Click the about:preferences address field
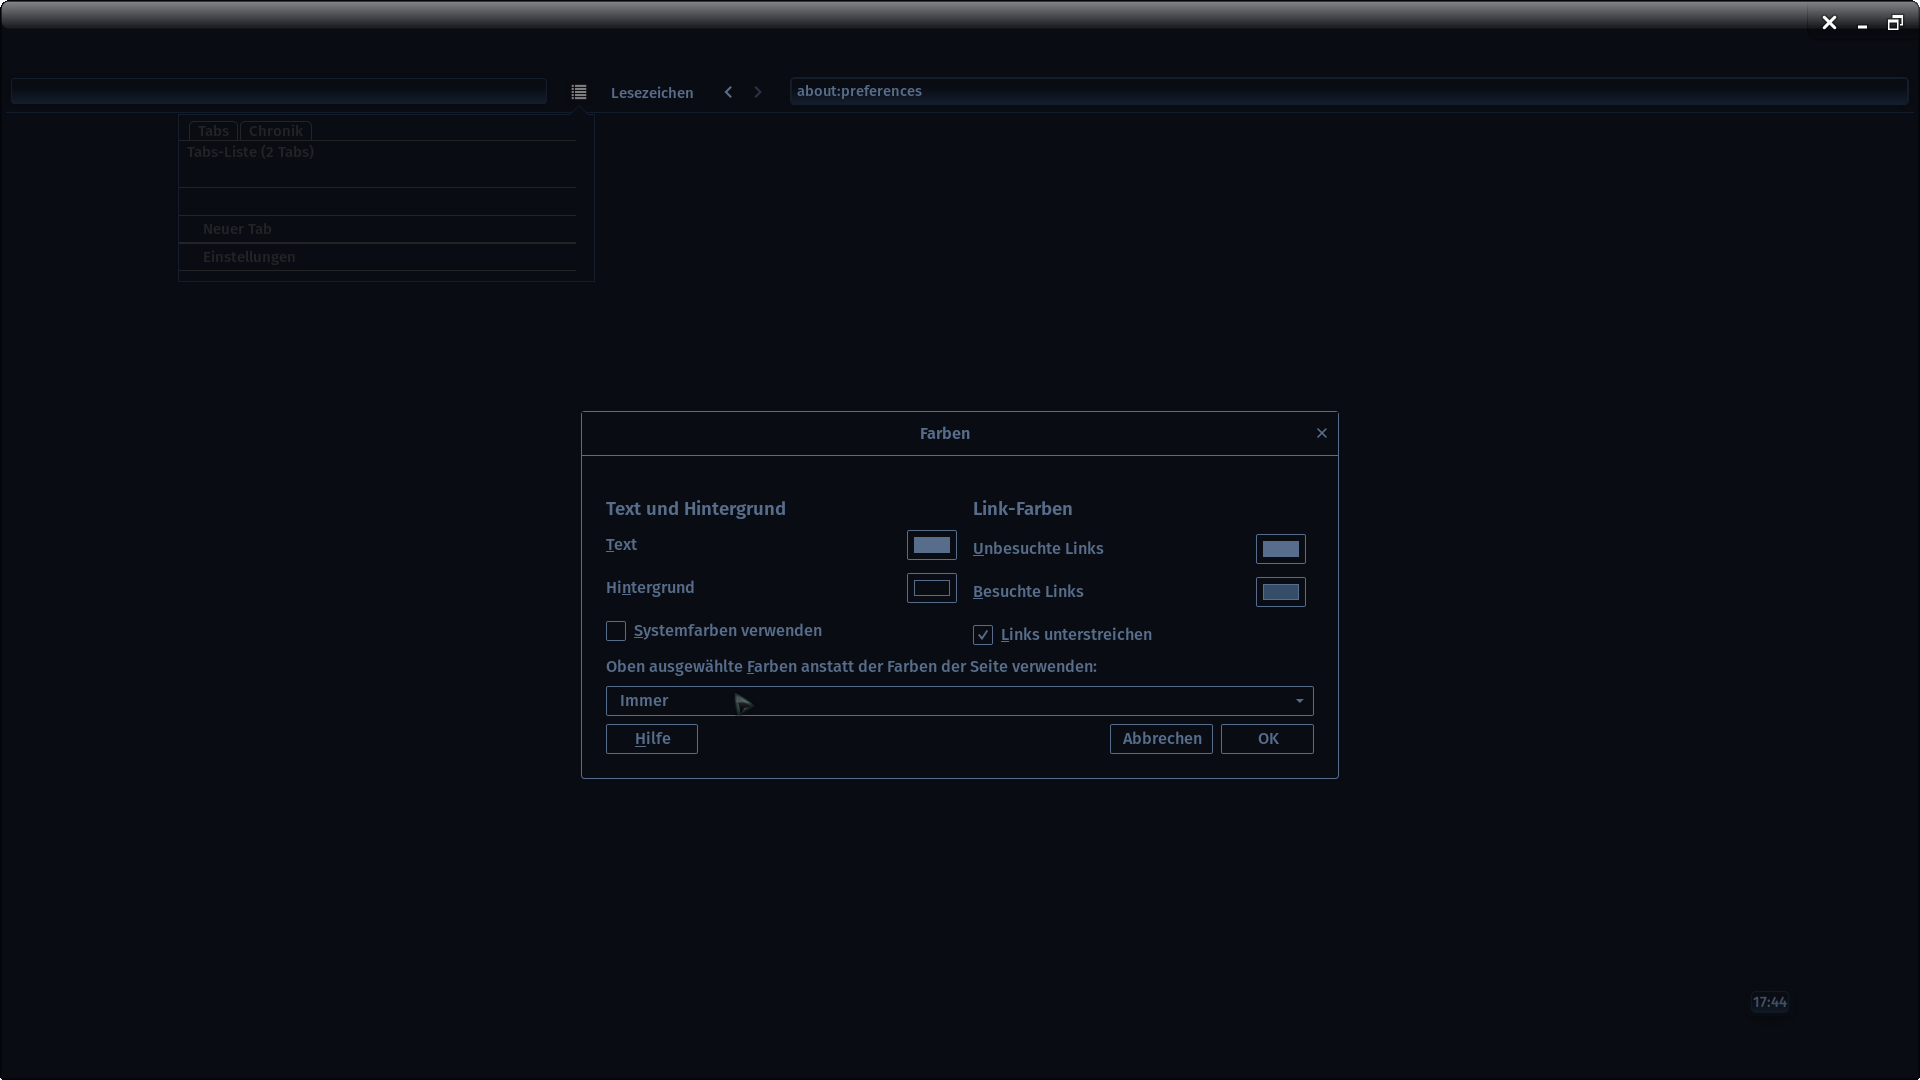 1348,91
